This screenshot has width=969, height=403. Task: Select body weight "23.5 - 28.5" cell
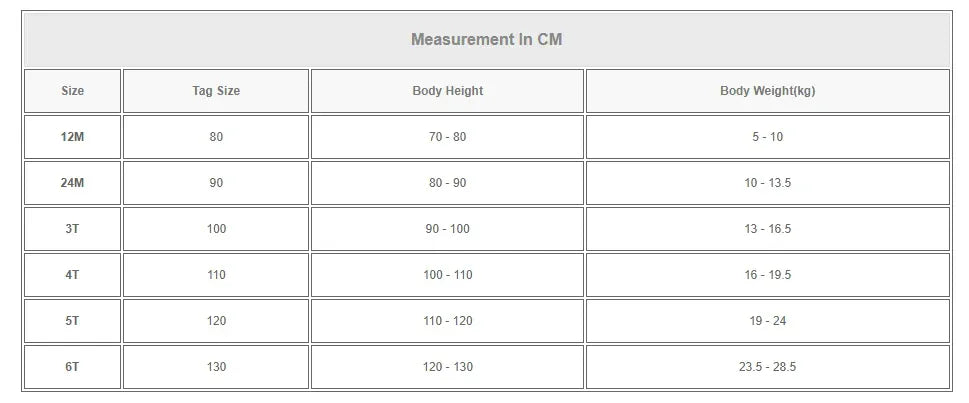(767, 367)
